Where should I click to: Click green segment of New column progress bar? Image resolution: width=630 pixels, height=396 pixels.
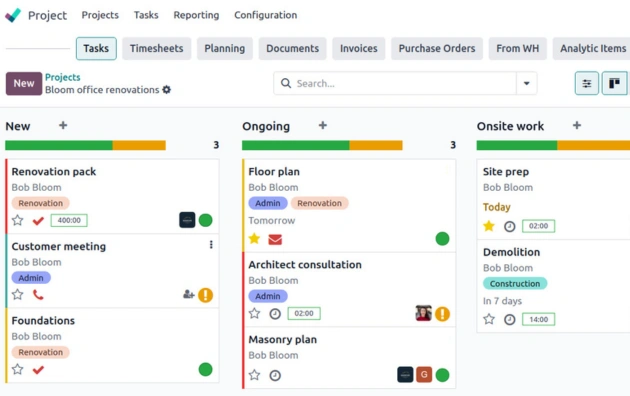pyautogui.click(x=59, y=145)
